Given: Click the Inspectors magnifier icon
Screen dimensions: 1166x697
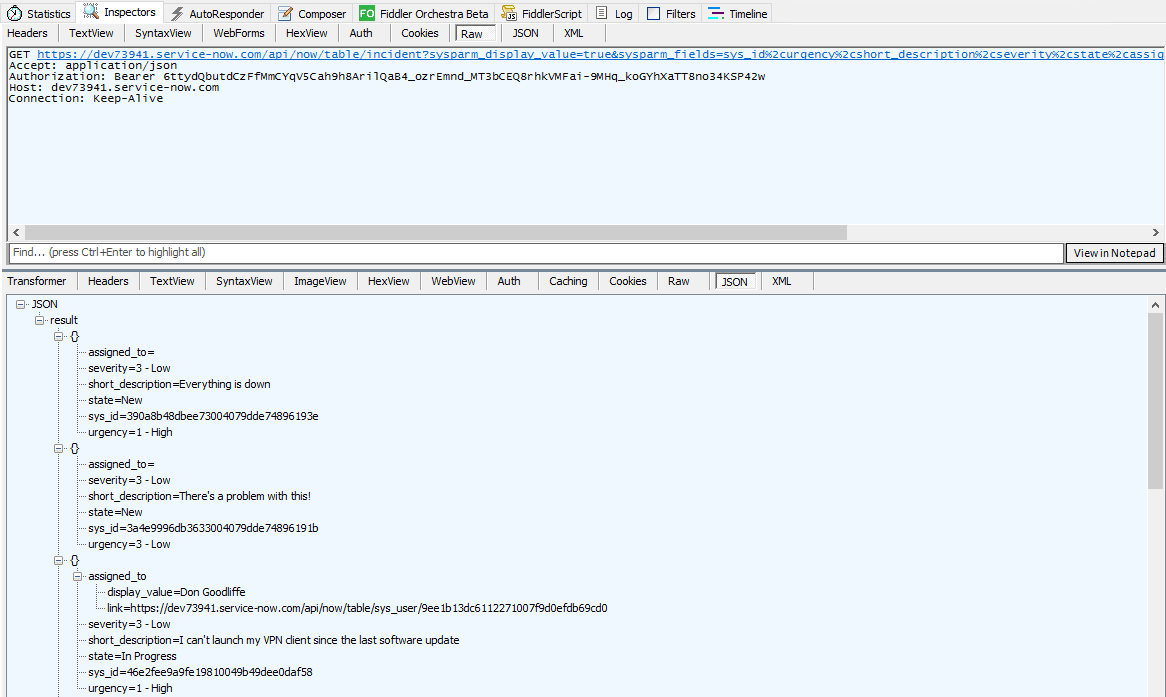Looking at the screenshot, I should coord(91,11).
